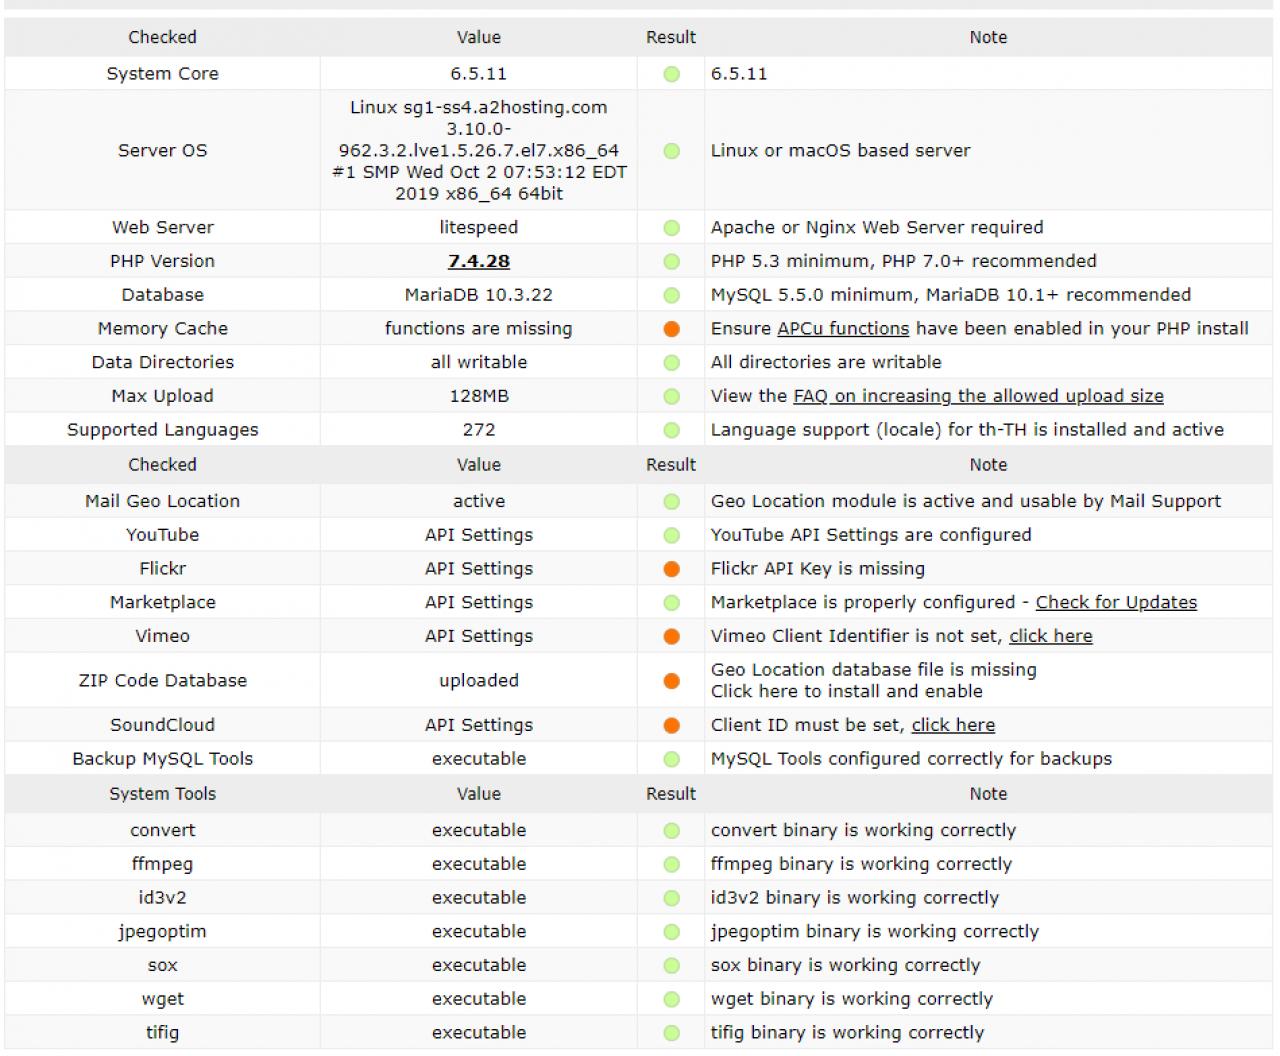The width and height of the screenshot is (1280, 1056).
Task: Click the green ffmpeg status dot
Action: (x=671, y=864)
